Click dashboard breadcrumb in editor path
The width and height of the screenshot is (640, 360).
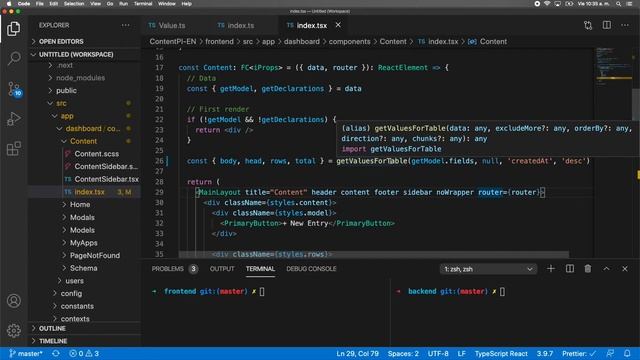pos(302,42)
